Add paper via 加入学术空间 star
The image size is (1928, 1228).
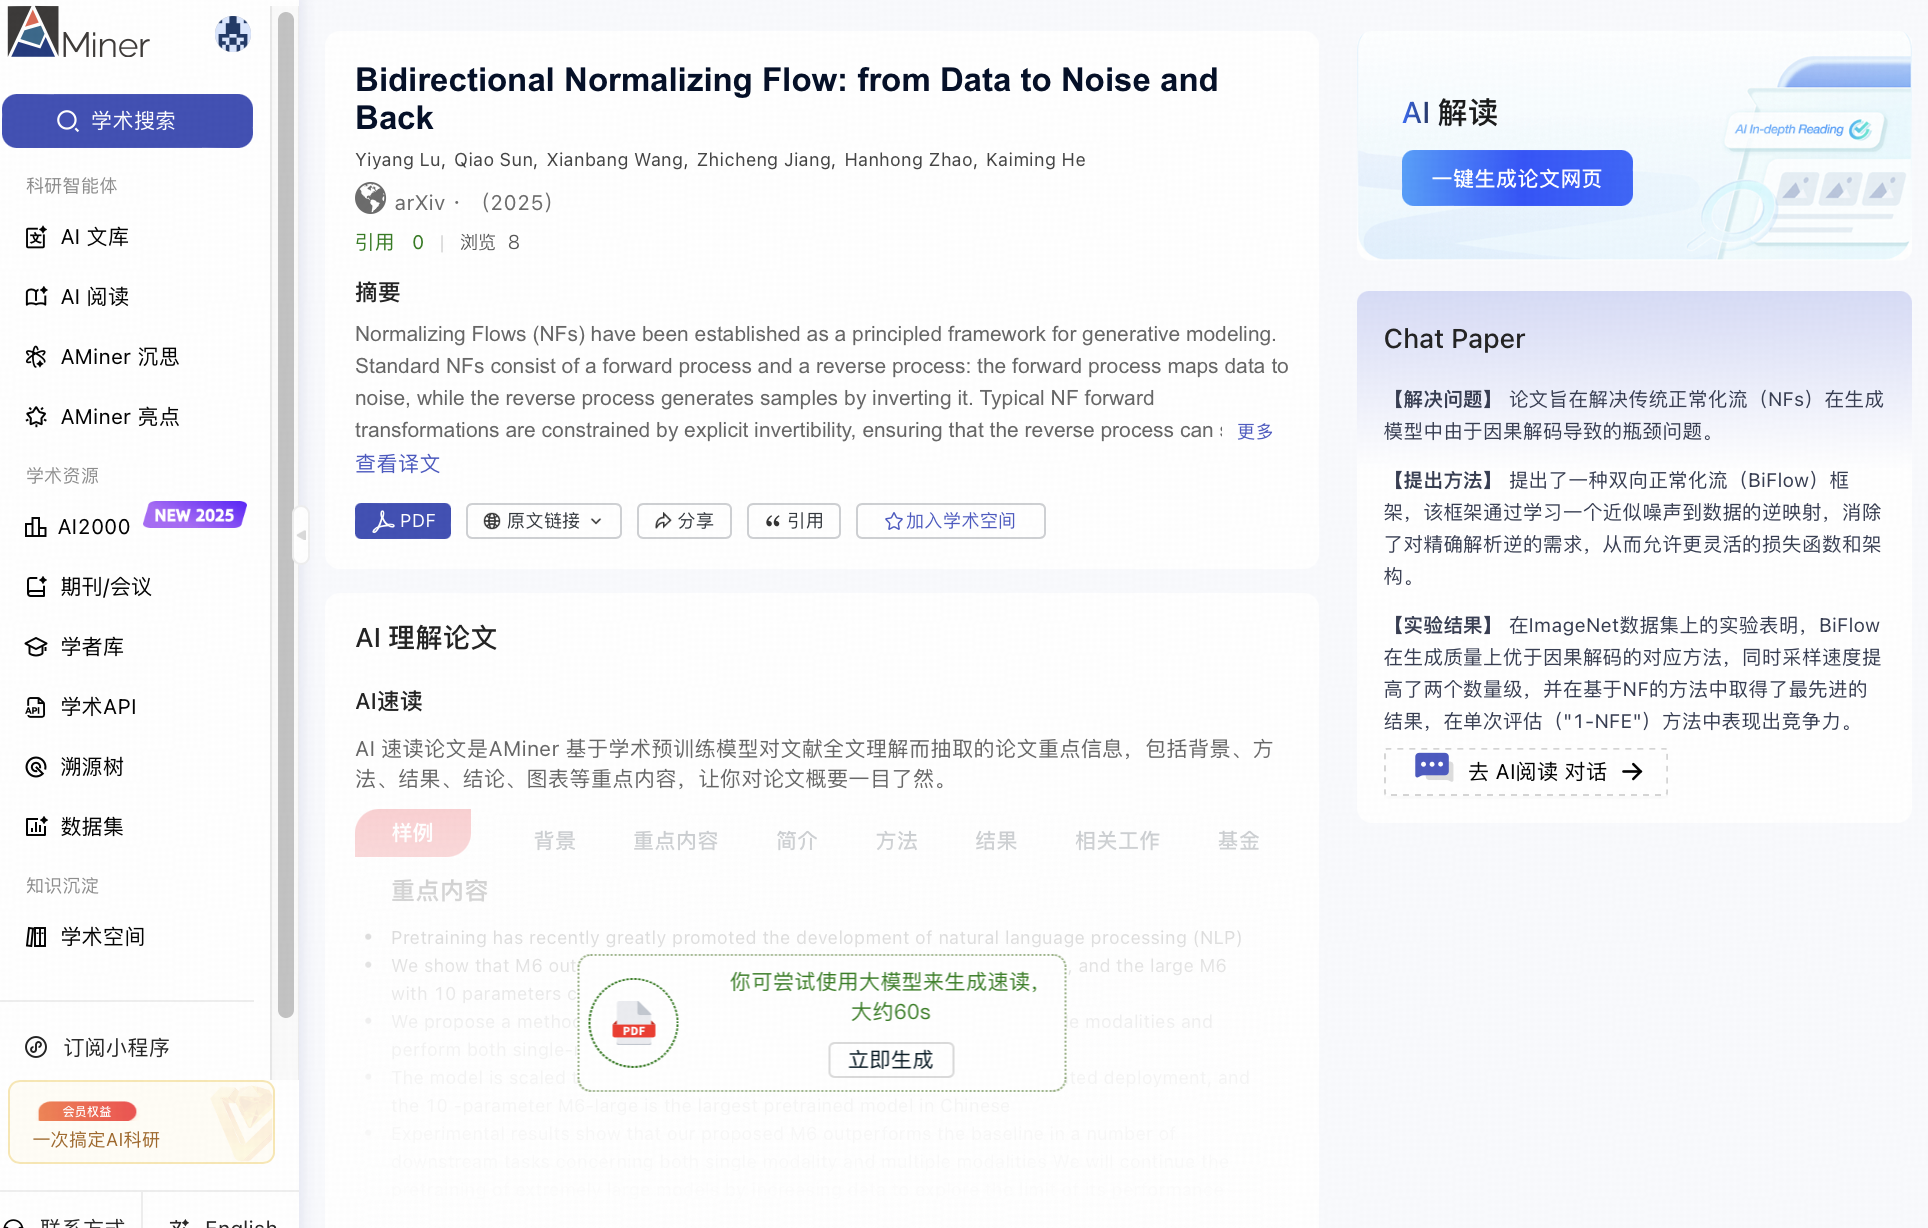(950, 521)
